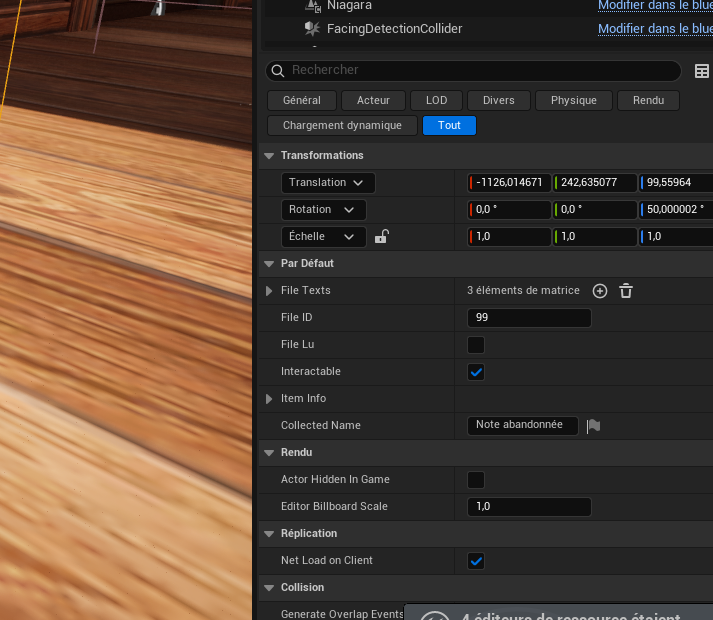Open the table view settings icon beside search
This screenshot has height=620, width=713.
(702, 71)
